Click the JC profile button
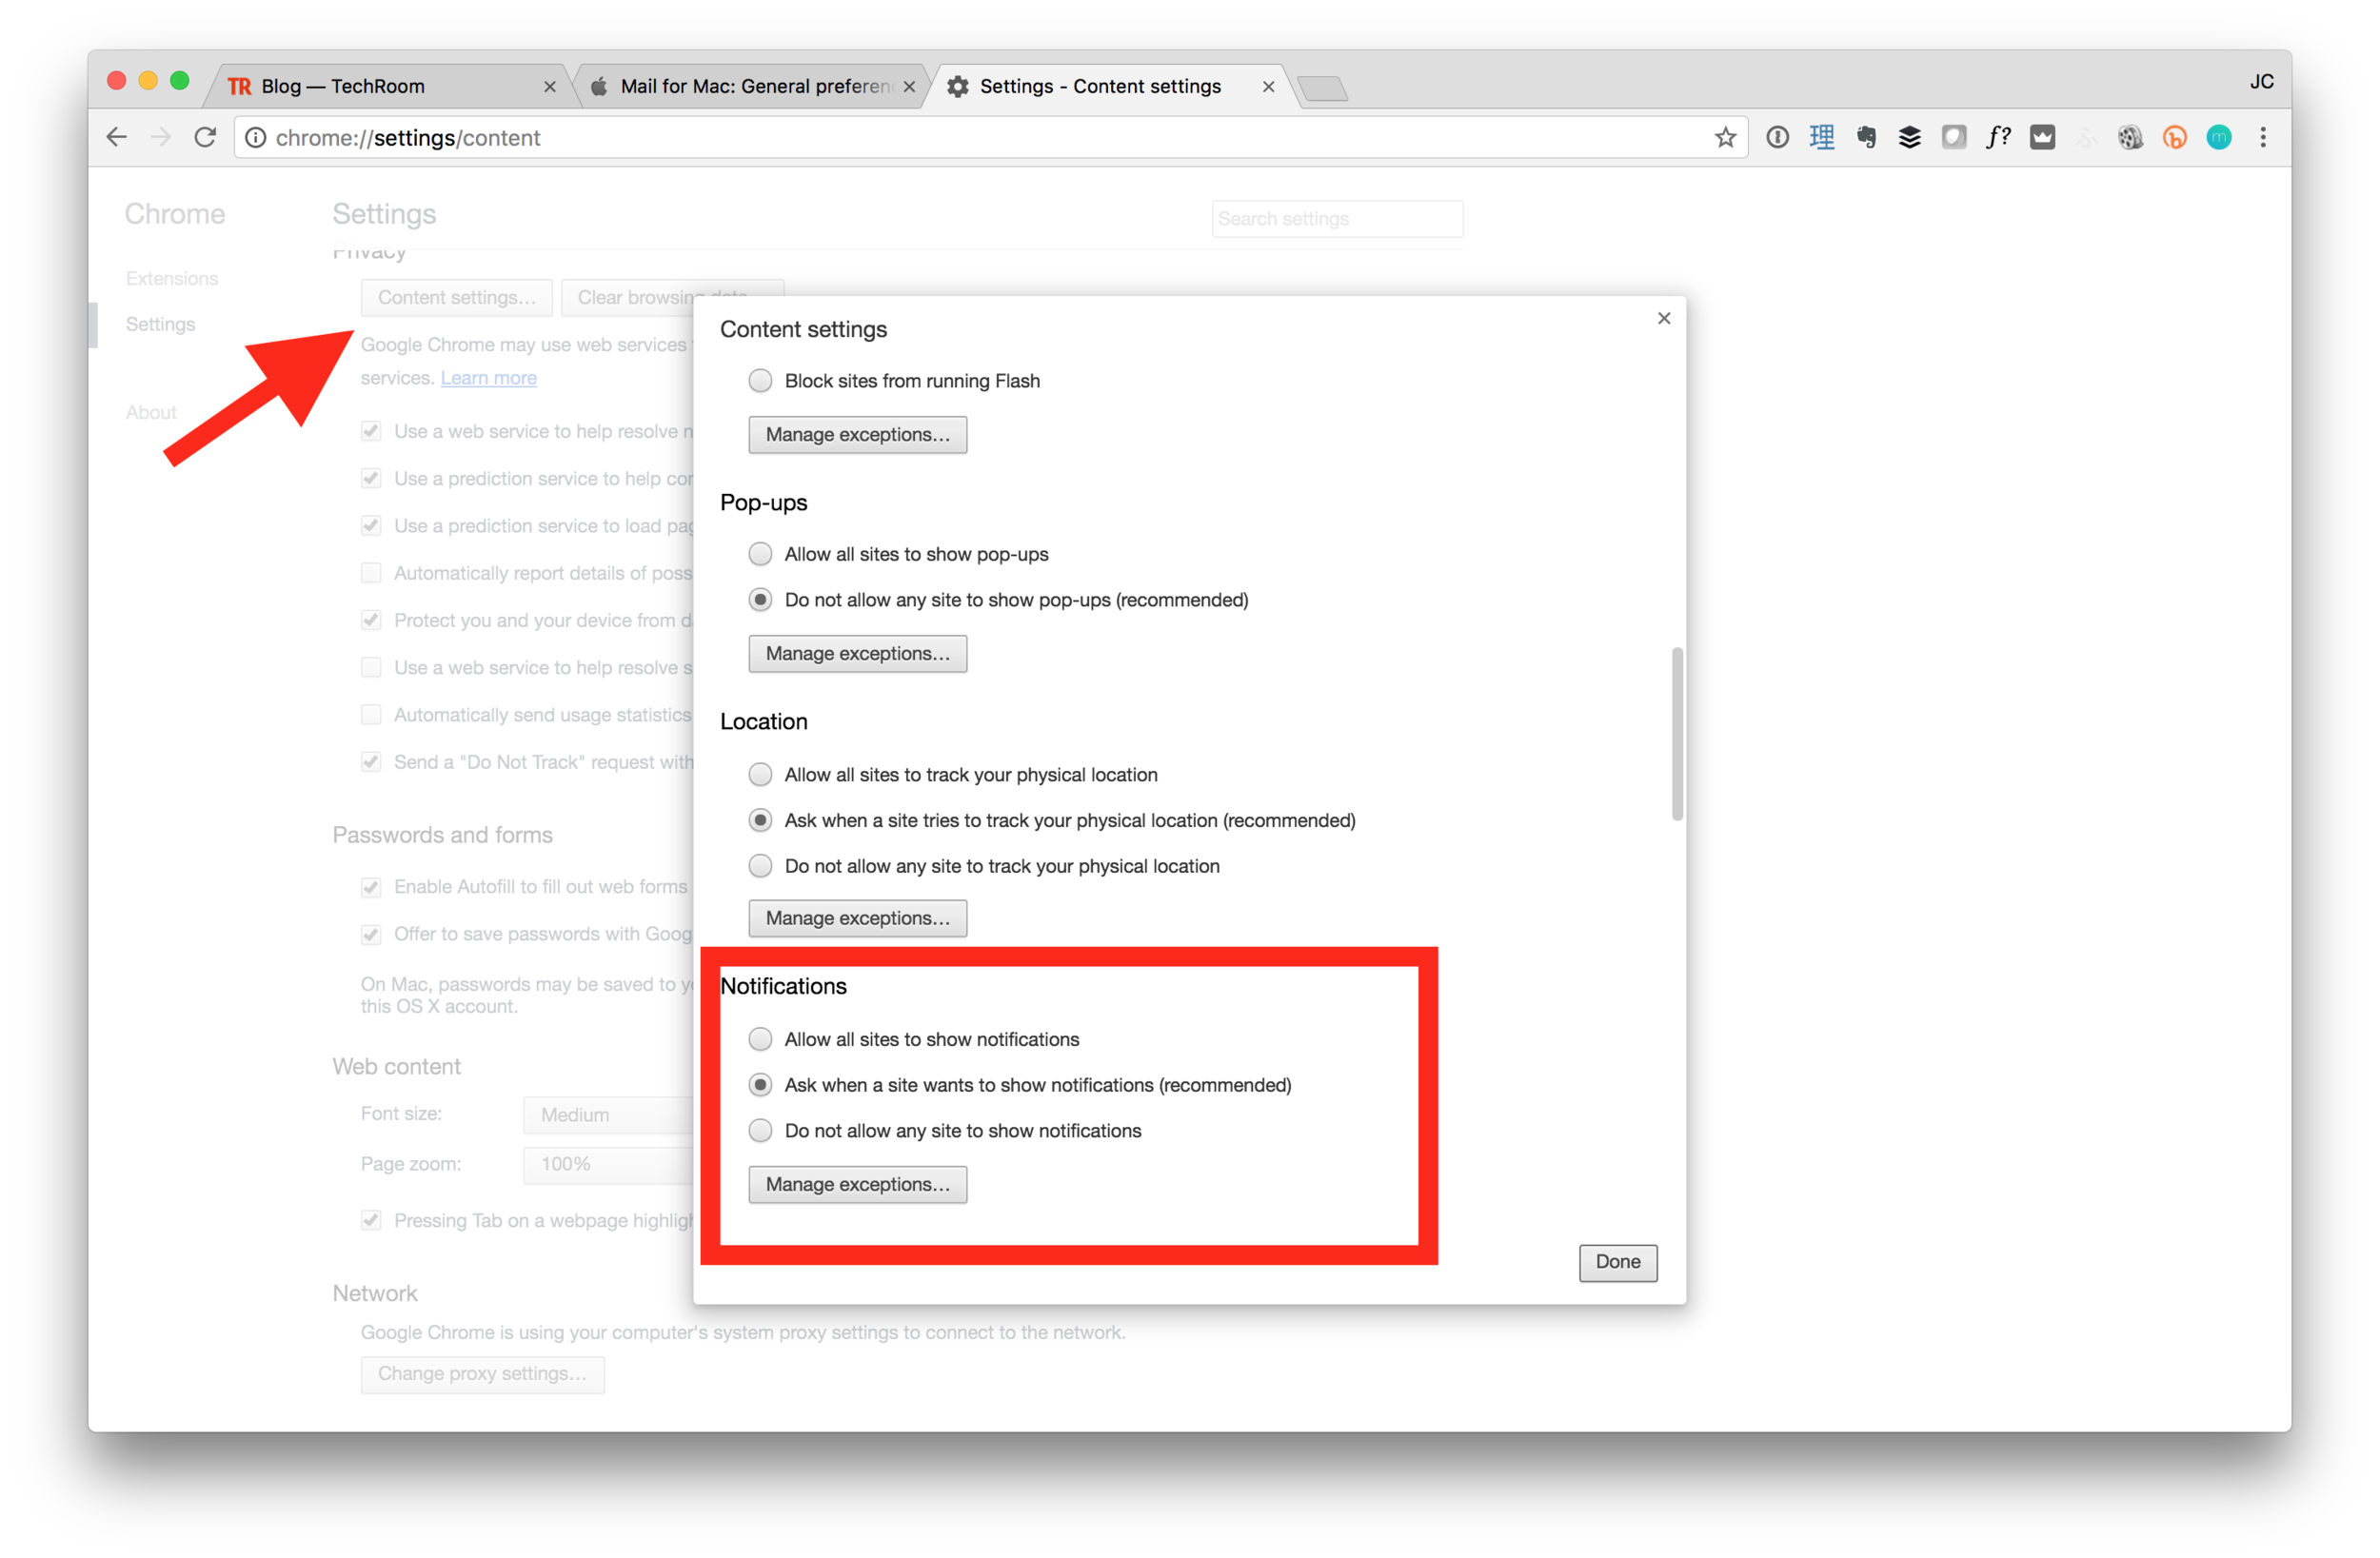 tap(2261, 82)
